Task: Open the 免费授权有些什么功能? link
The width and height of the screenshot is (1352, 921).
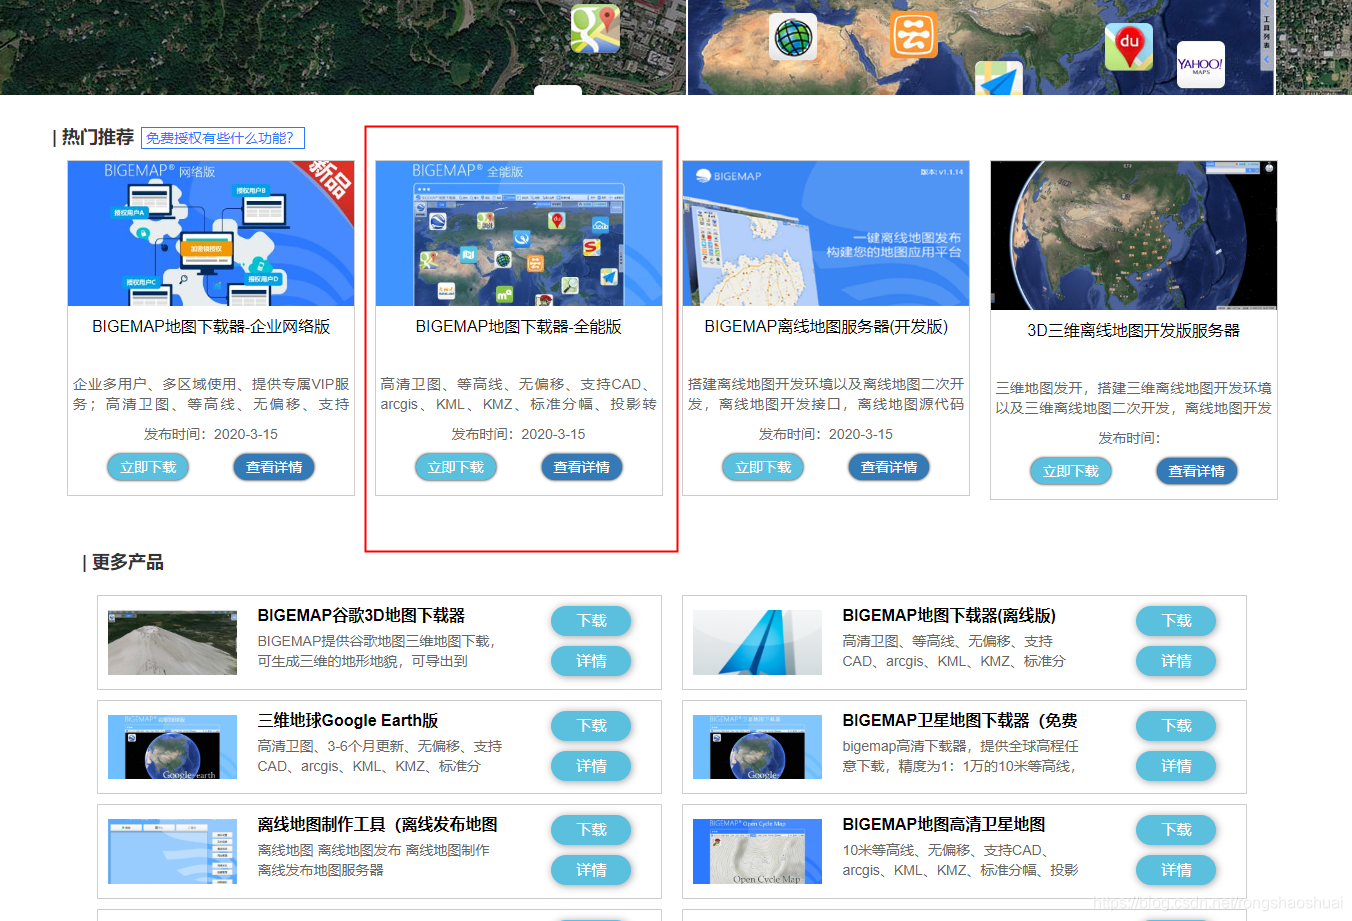Action: 222,138
